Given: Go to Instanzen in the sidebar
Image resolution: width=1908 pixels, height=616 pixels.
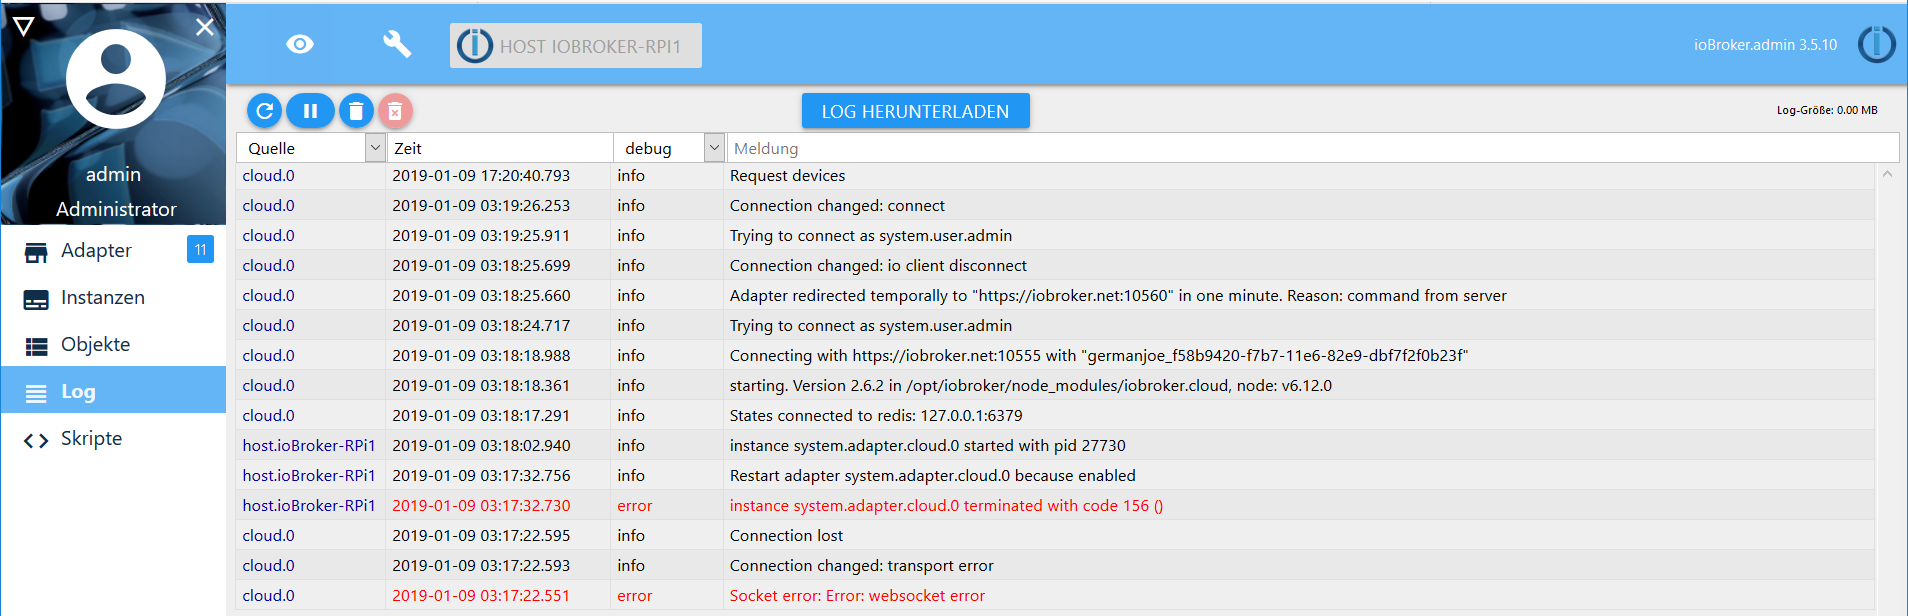Looking at the screenshot, I should tap(102, 298).
